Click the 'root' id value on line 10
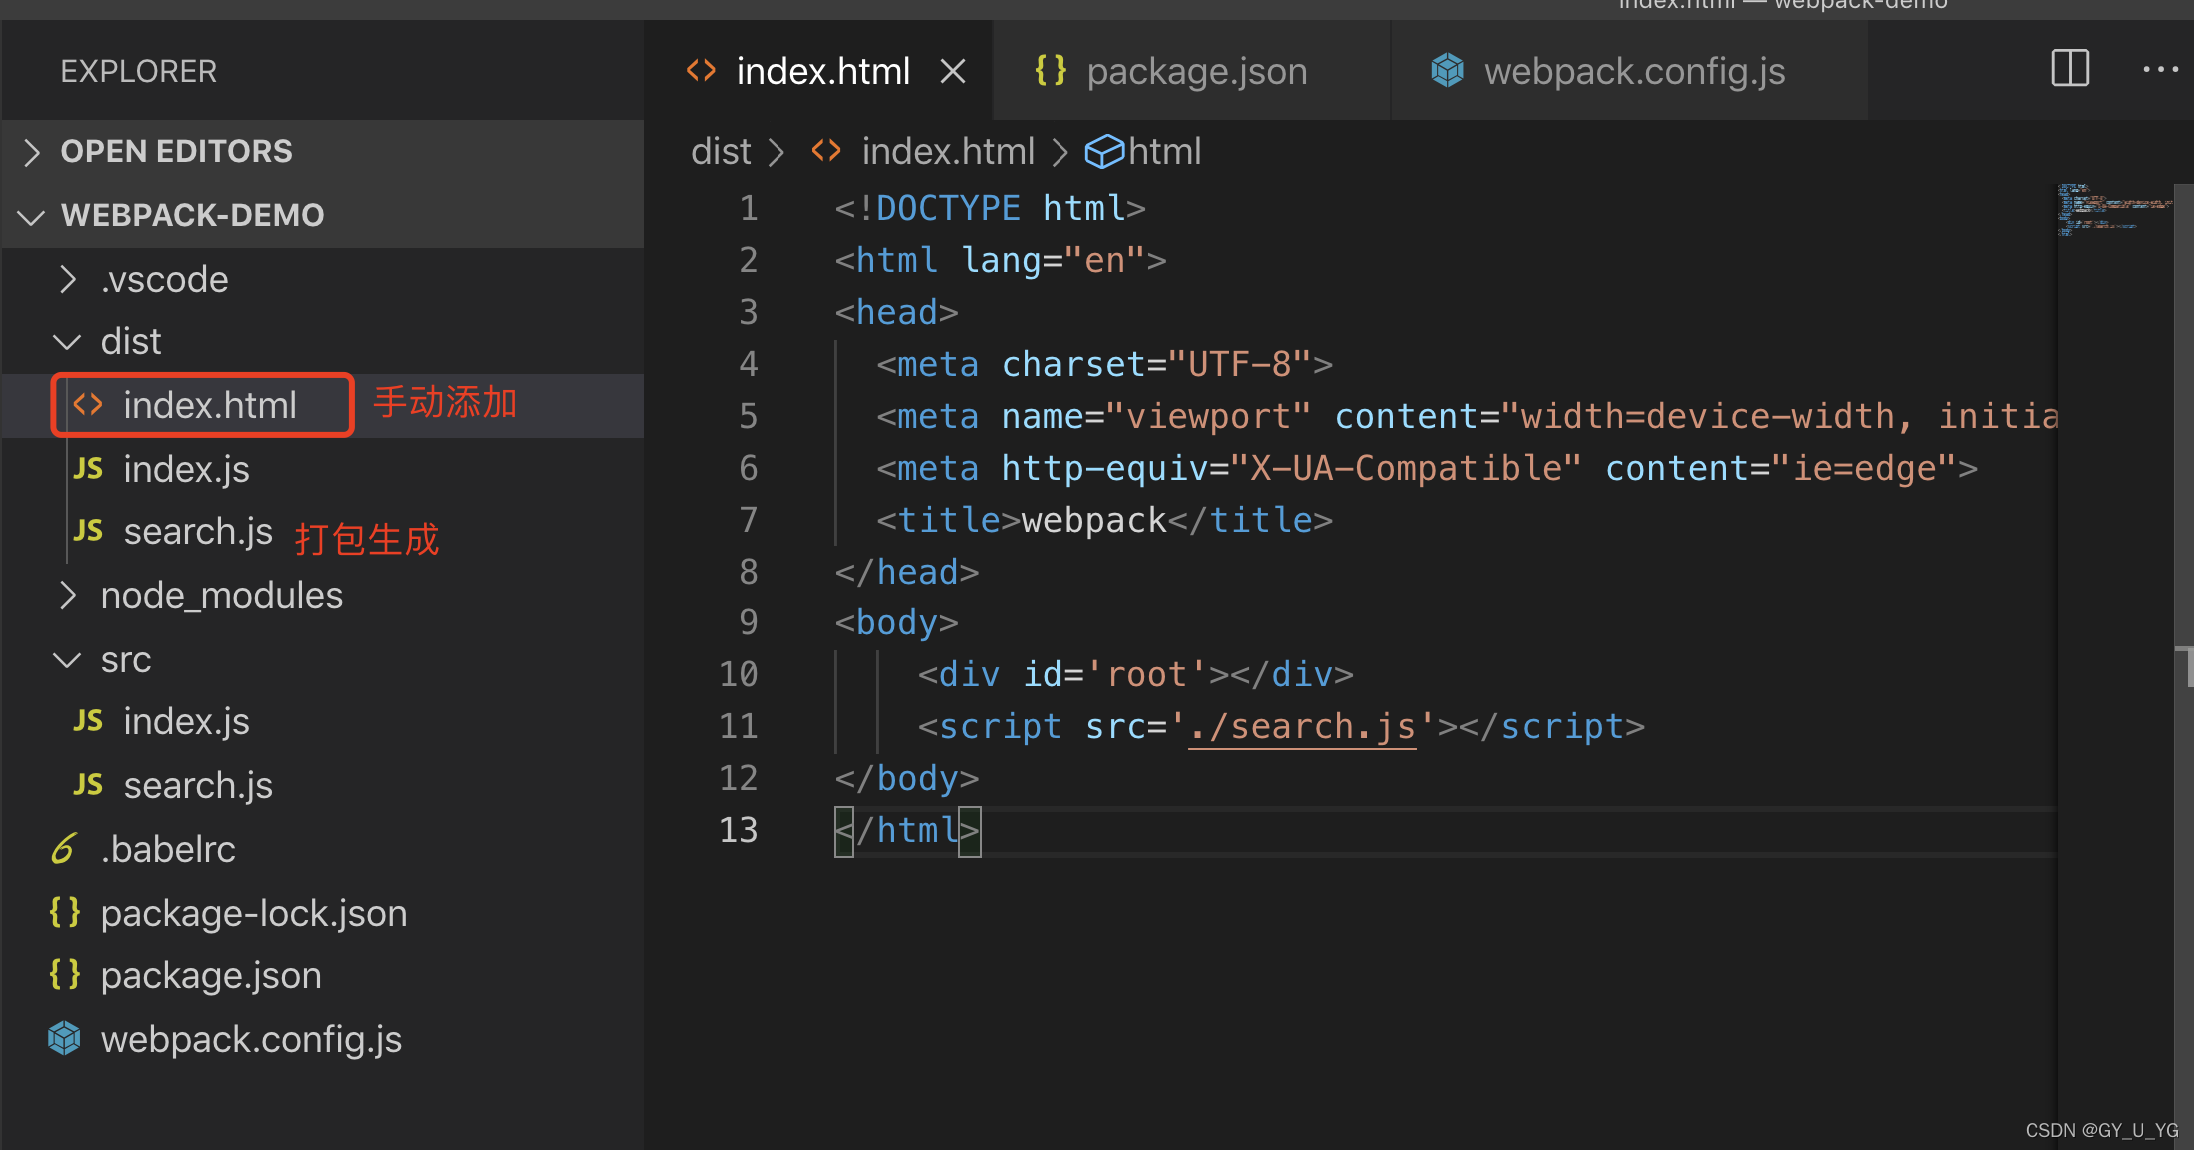Screen dimensions: 2194x1150 (1147, 675)
